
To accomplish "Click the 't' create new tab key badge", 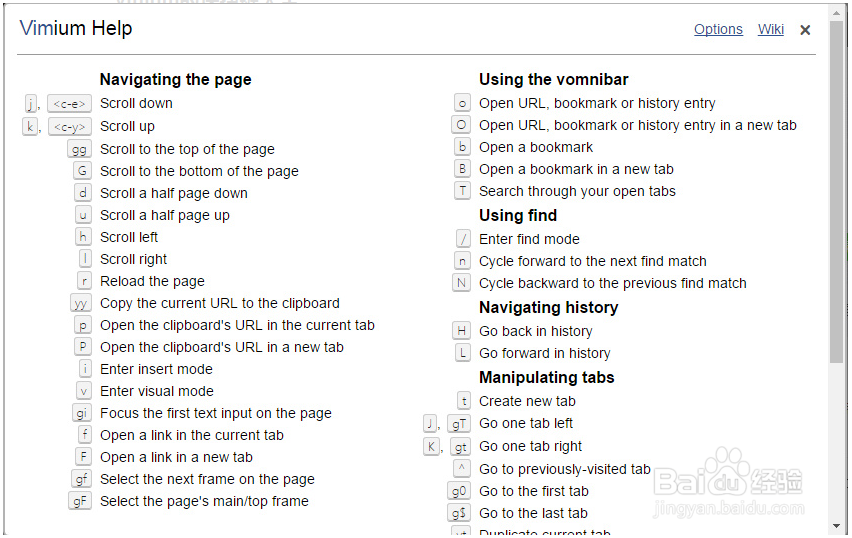I will click(x=462, y=401).
